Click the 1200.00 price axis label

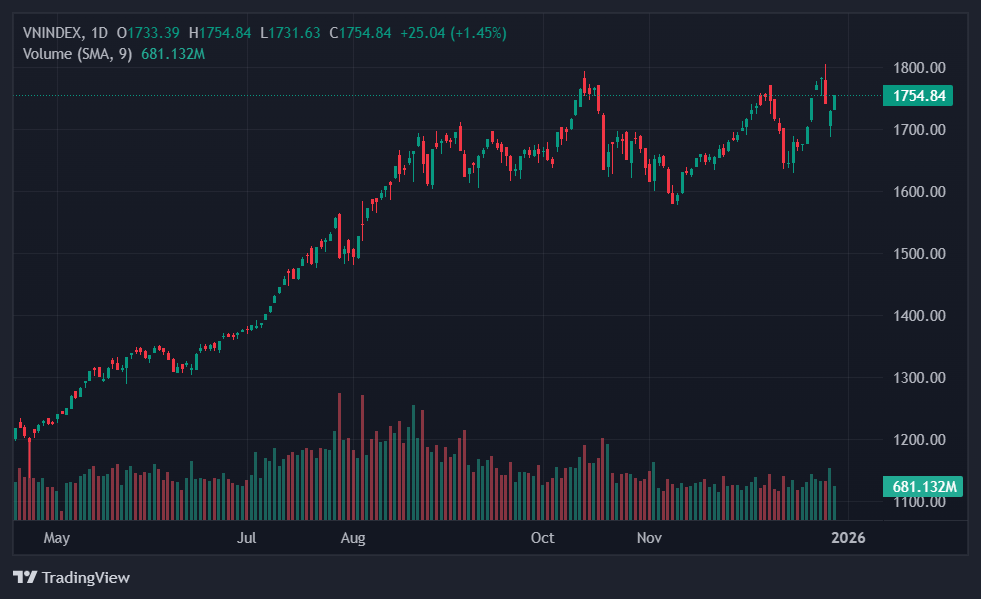click(918, 440)
